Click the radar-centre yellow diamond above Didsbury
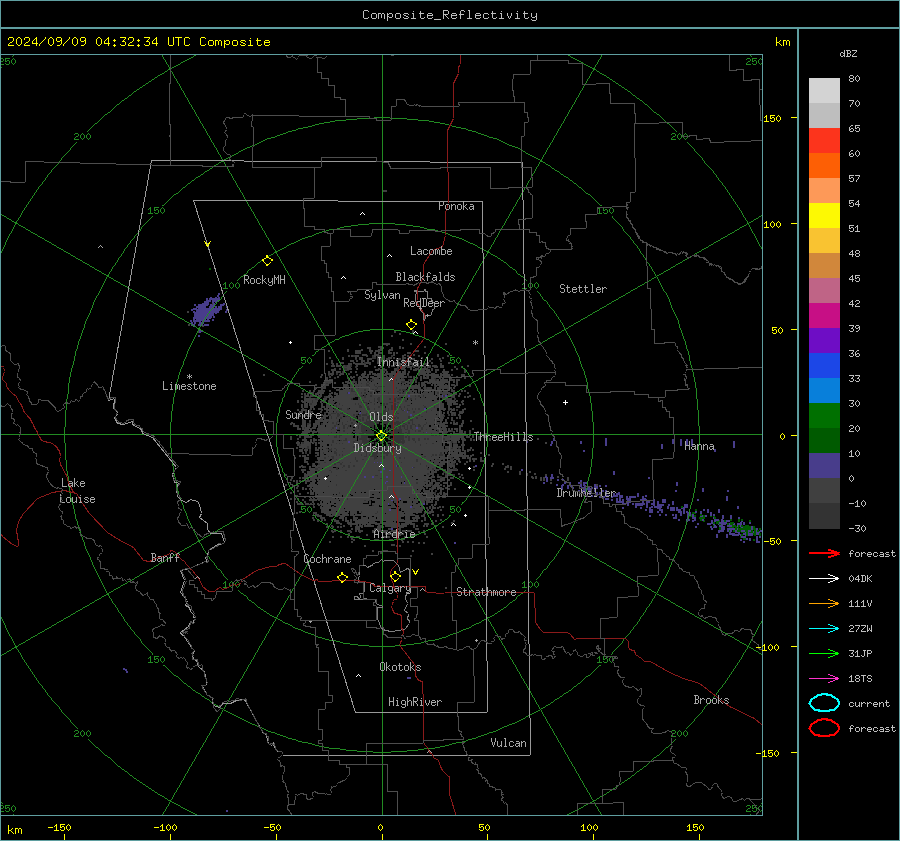The width and height of the screenshot is (900, 841). coord(381,436)
